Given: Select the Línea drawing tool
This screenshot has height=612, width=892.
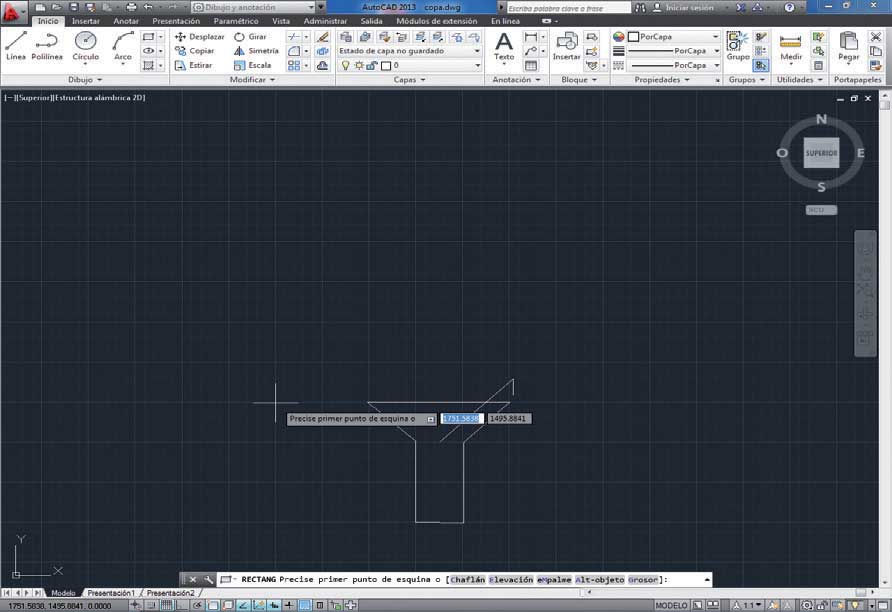Looking at the screenshot, I should (16, 46).
